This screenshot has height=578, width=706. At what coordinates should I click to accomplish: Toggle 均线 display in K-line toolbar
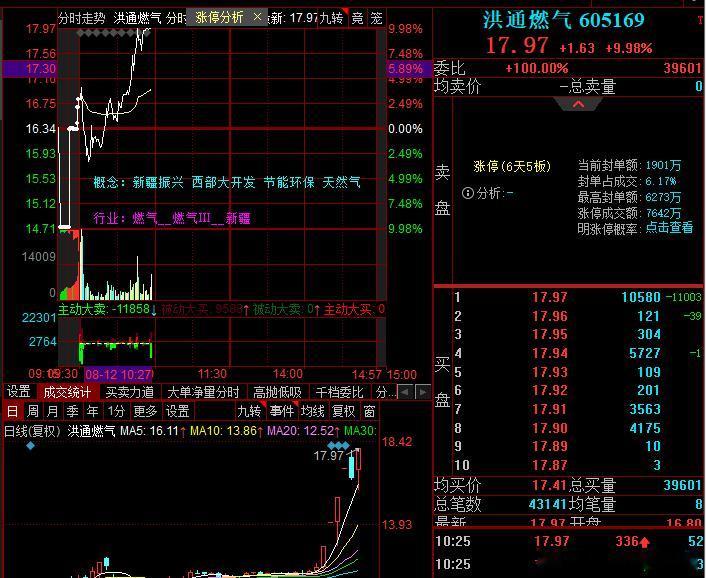point(312,411)
